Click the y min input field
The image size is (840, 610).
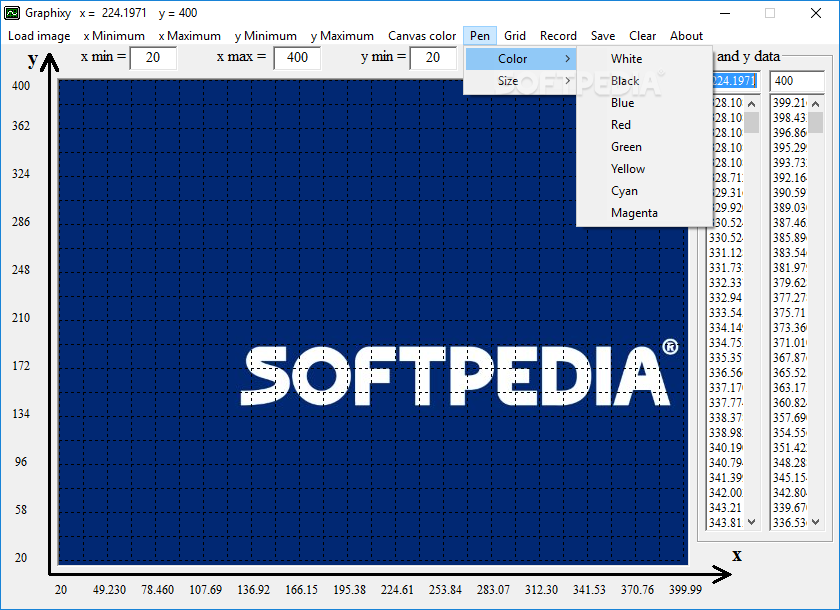coord(433,58)
